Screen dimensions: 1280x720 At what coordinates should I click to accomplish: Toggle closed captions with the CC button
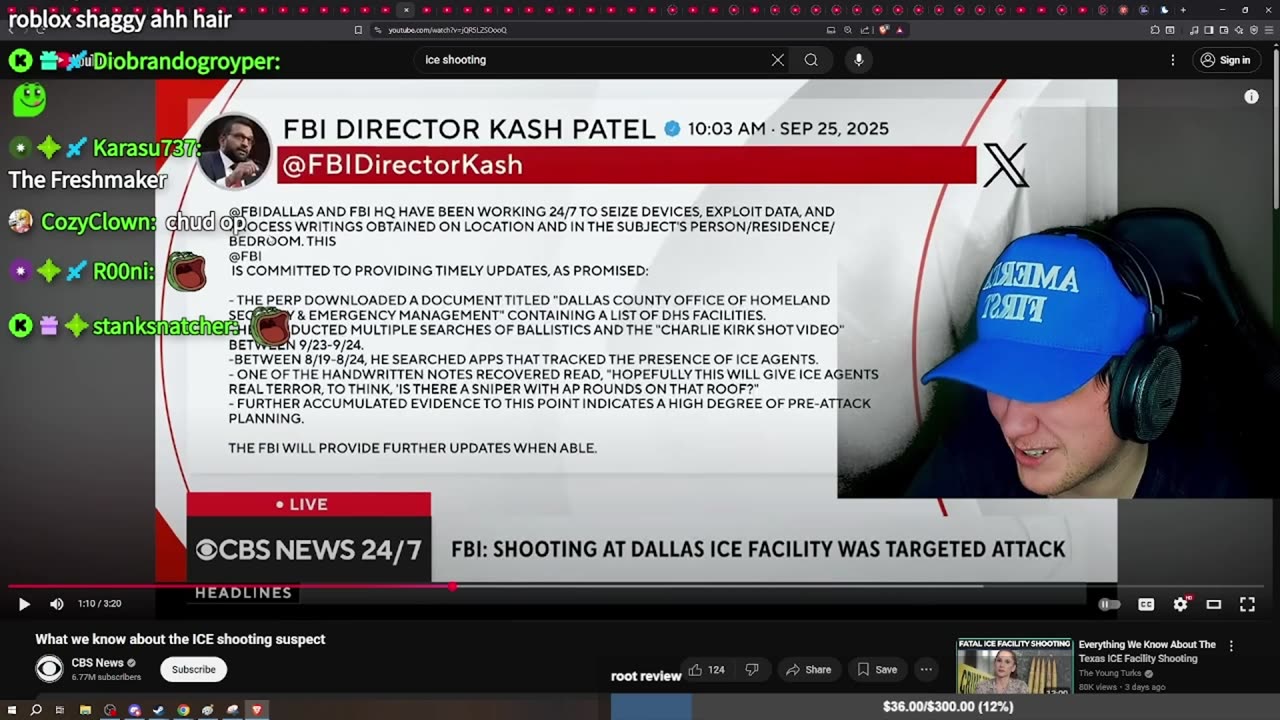click(1146, 604)
